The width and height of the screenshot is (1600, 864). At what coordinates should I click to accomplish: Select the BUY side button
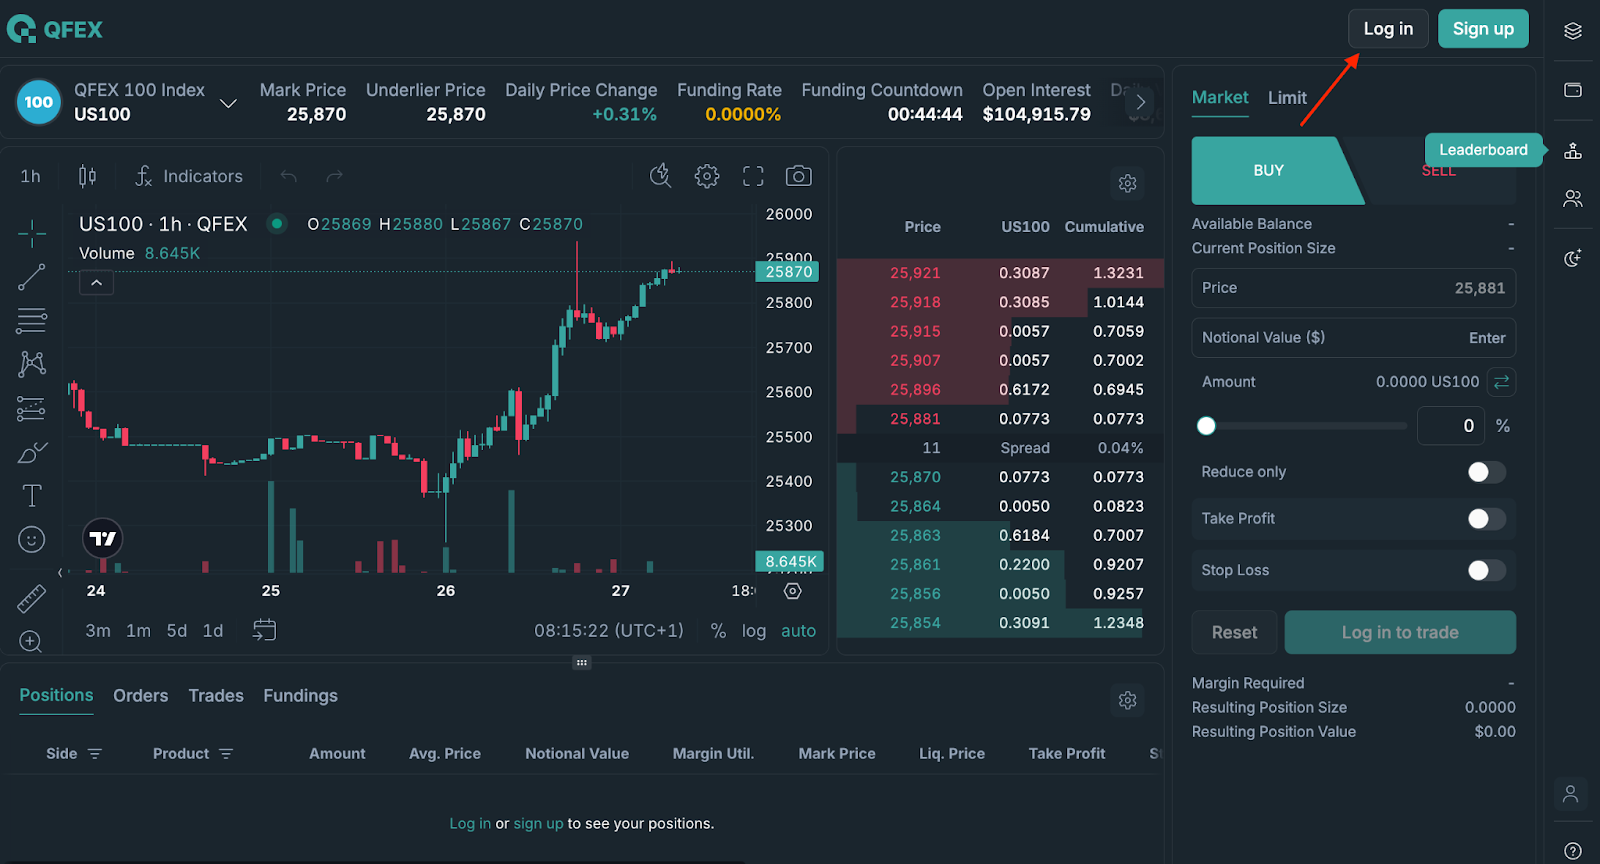click(x=1269, y=171)
